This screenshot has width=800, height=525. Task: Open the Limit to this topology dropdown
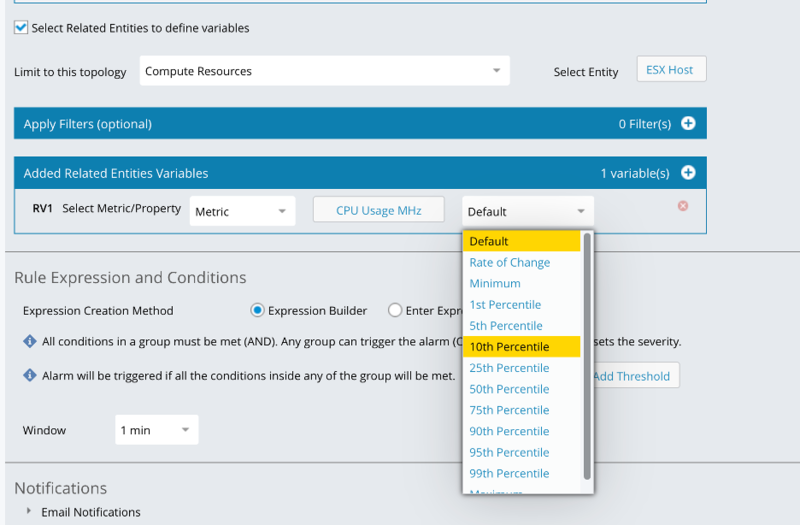tap(324, 71)
